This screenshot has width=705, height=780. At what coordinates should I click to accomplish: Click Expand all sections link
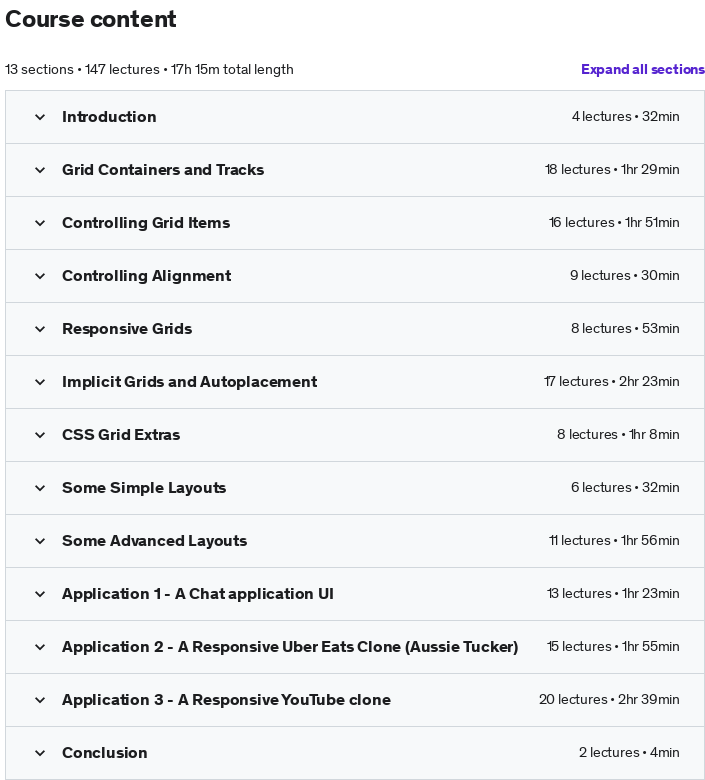(x=643, y=69)
